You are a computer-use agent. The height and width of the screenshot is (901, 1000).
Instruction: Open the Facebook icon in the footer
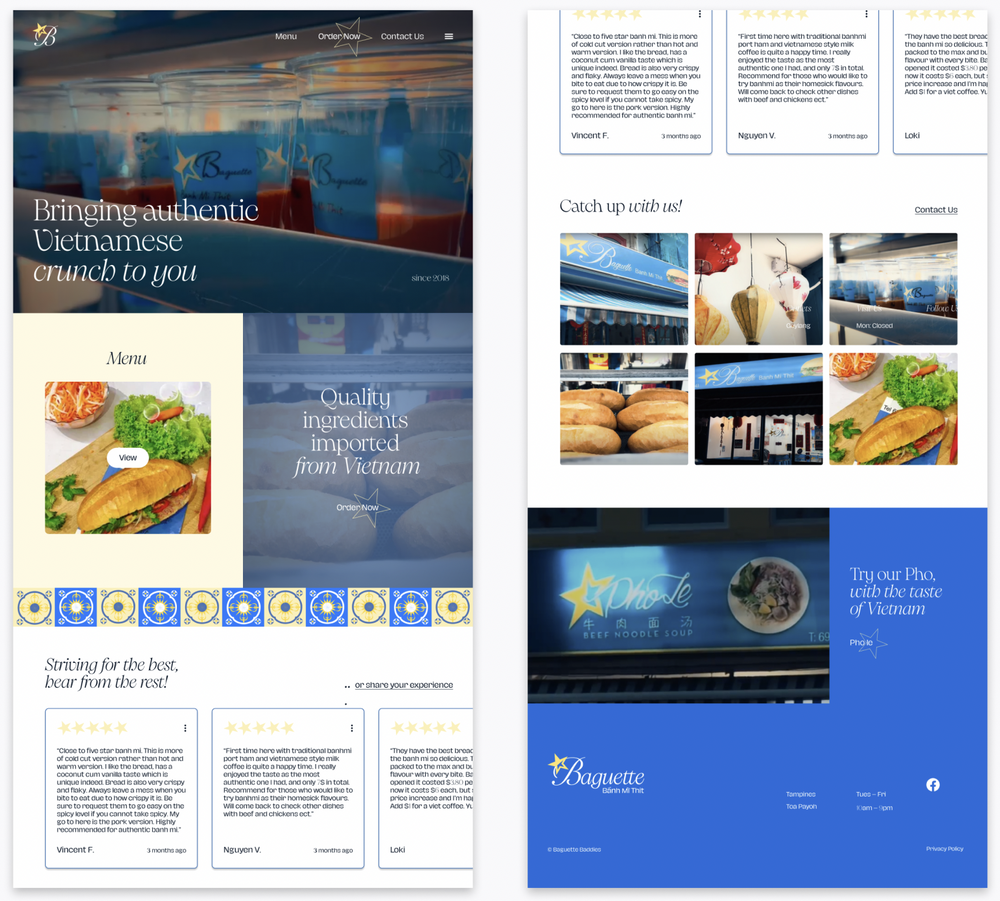coord(932,785)
